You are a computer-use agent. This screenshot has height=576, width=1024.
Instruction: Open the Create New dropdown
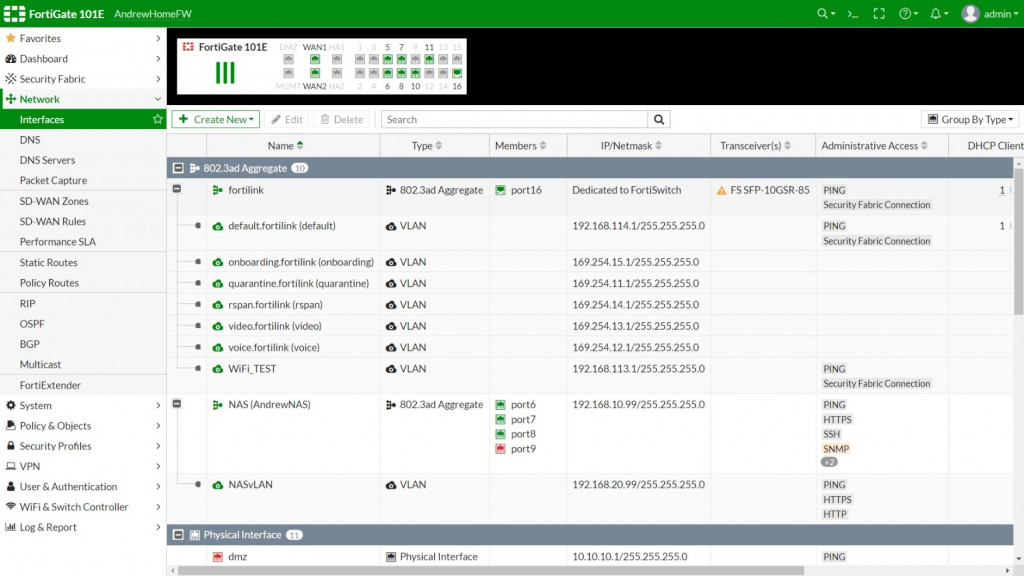click(x=216, y=120)
